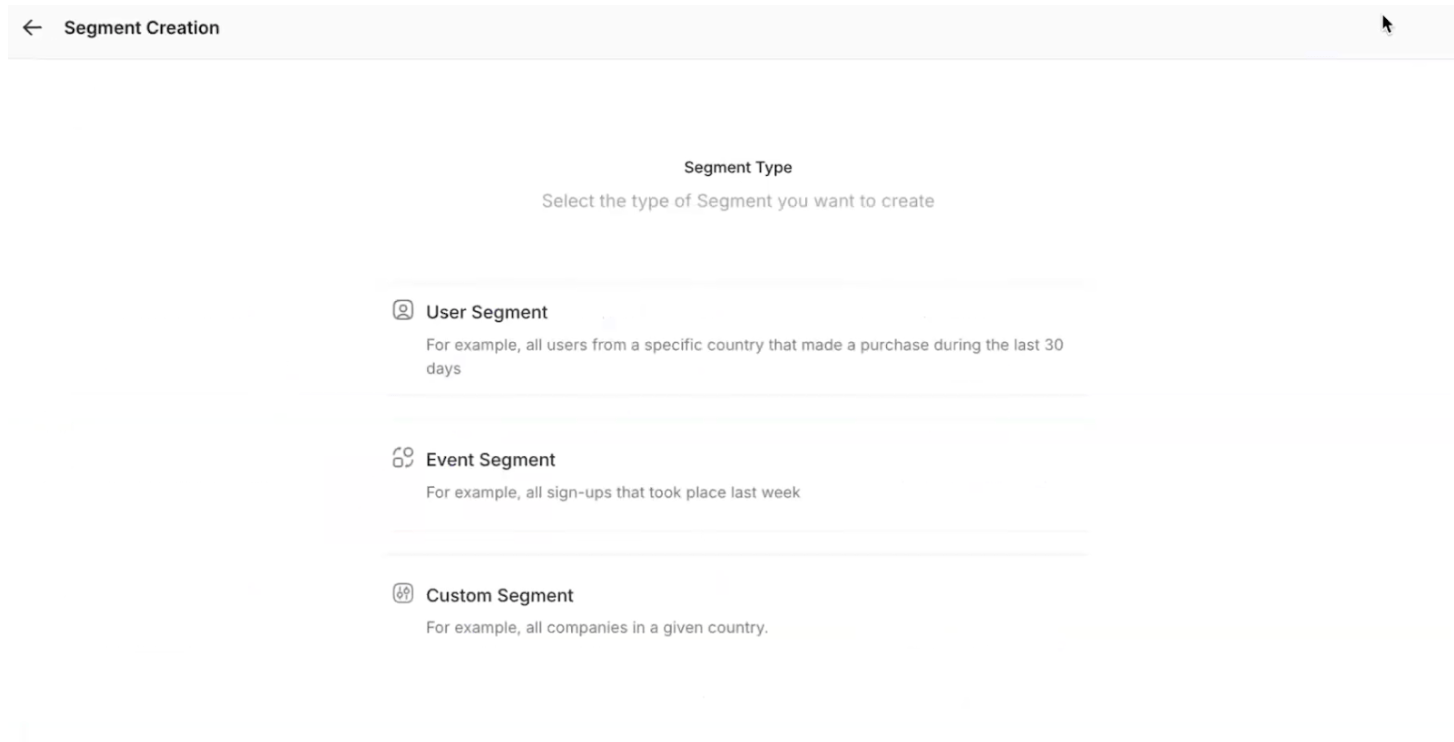The height and width of the screenshot is (742, 1454).
Task: Select the Event Segment option
Action: pyautogui.click(x=736, y=475)
